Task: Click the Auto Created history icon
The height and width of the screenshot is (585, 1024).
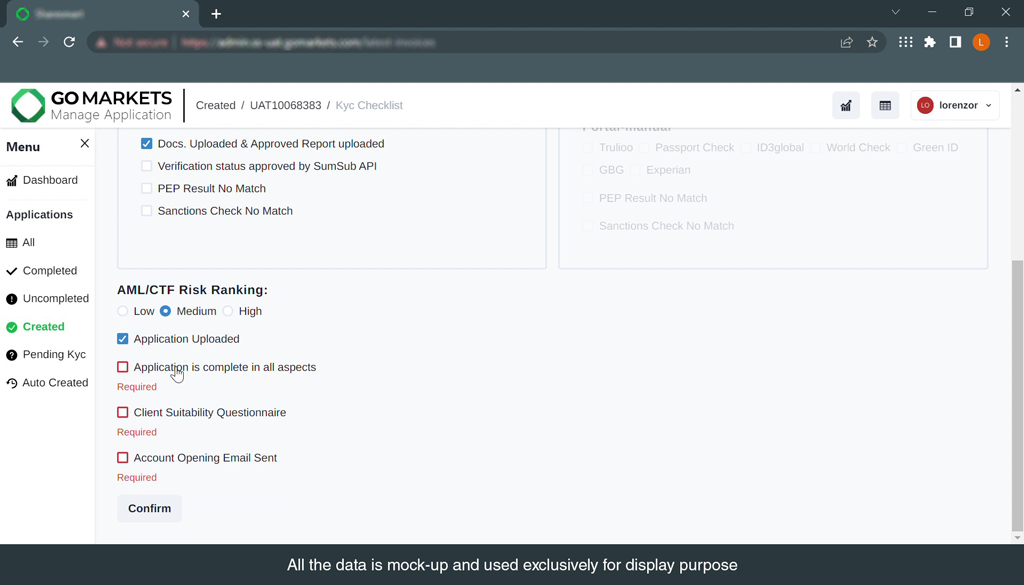Action: point(12,383)
